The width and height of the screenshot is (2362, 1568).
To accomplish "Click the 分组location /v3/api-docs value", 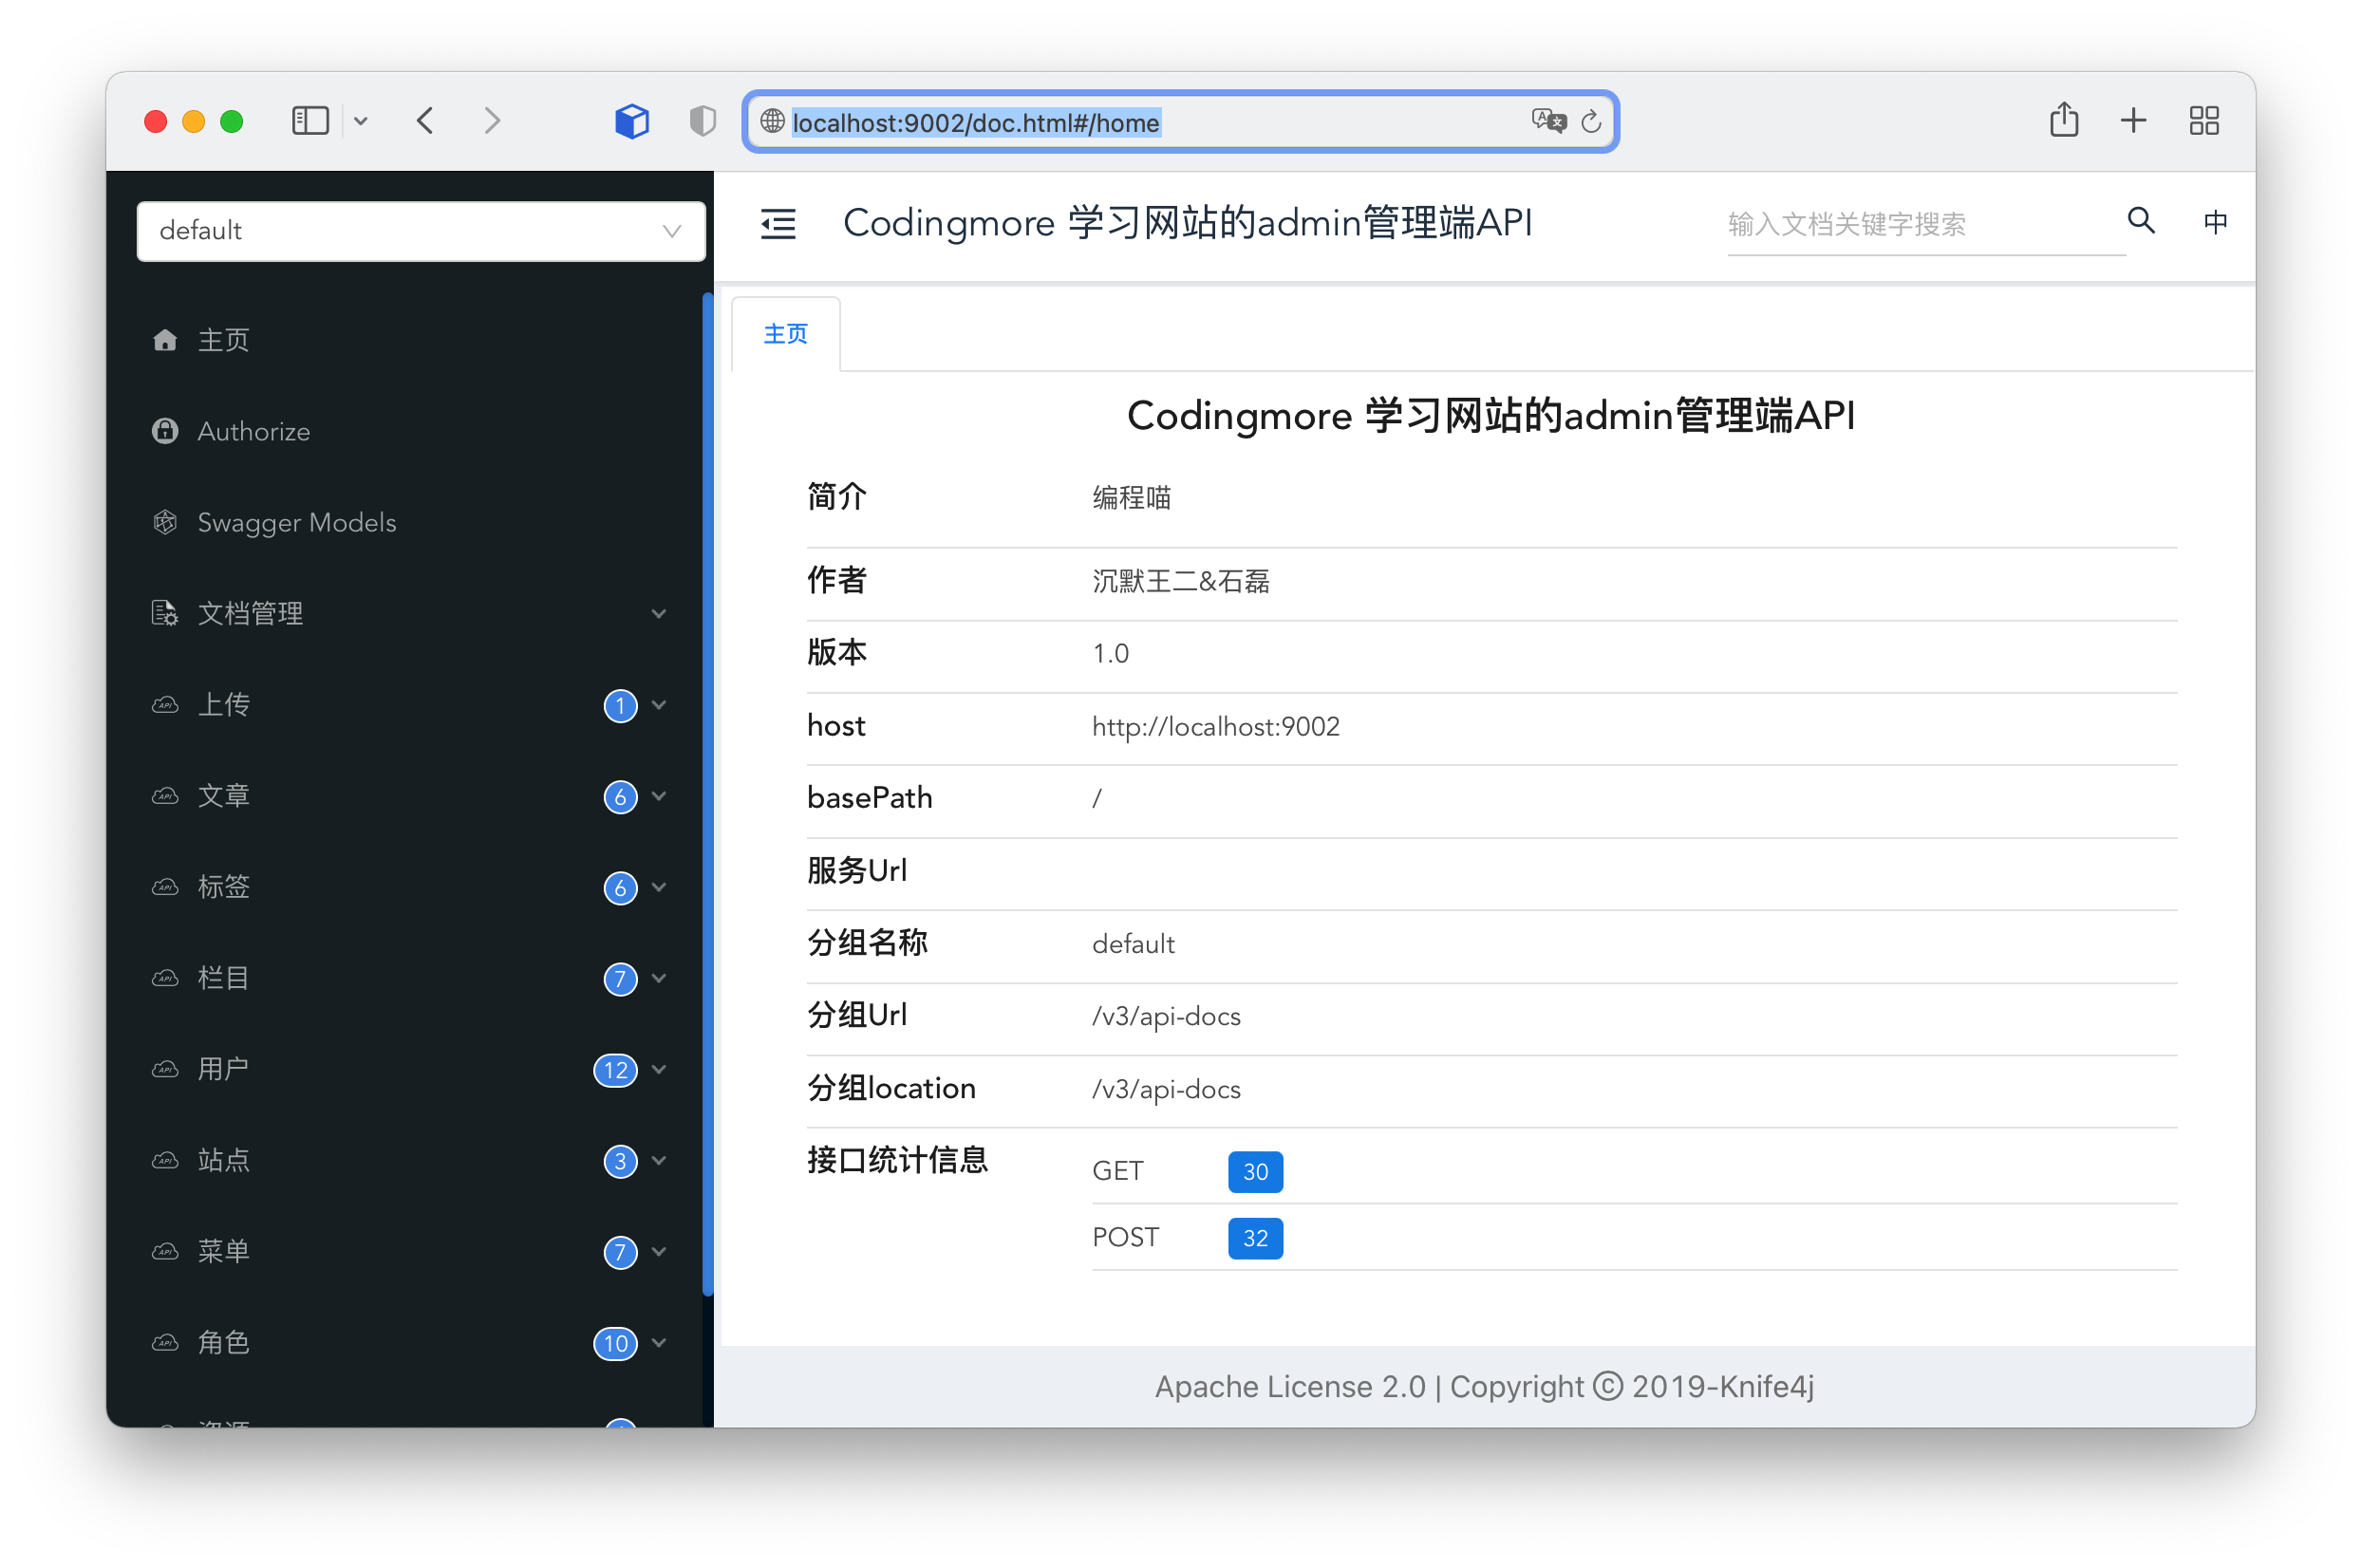I will pos(1166,1089).
